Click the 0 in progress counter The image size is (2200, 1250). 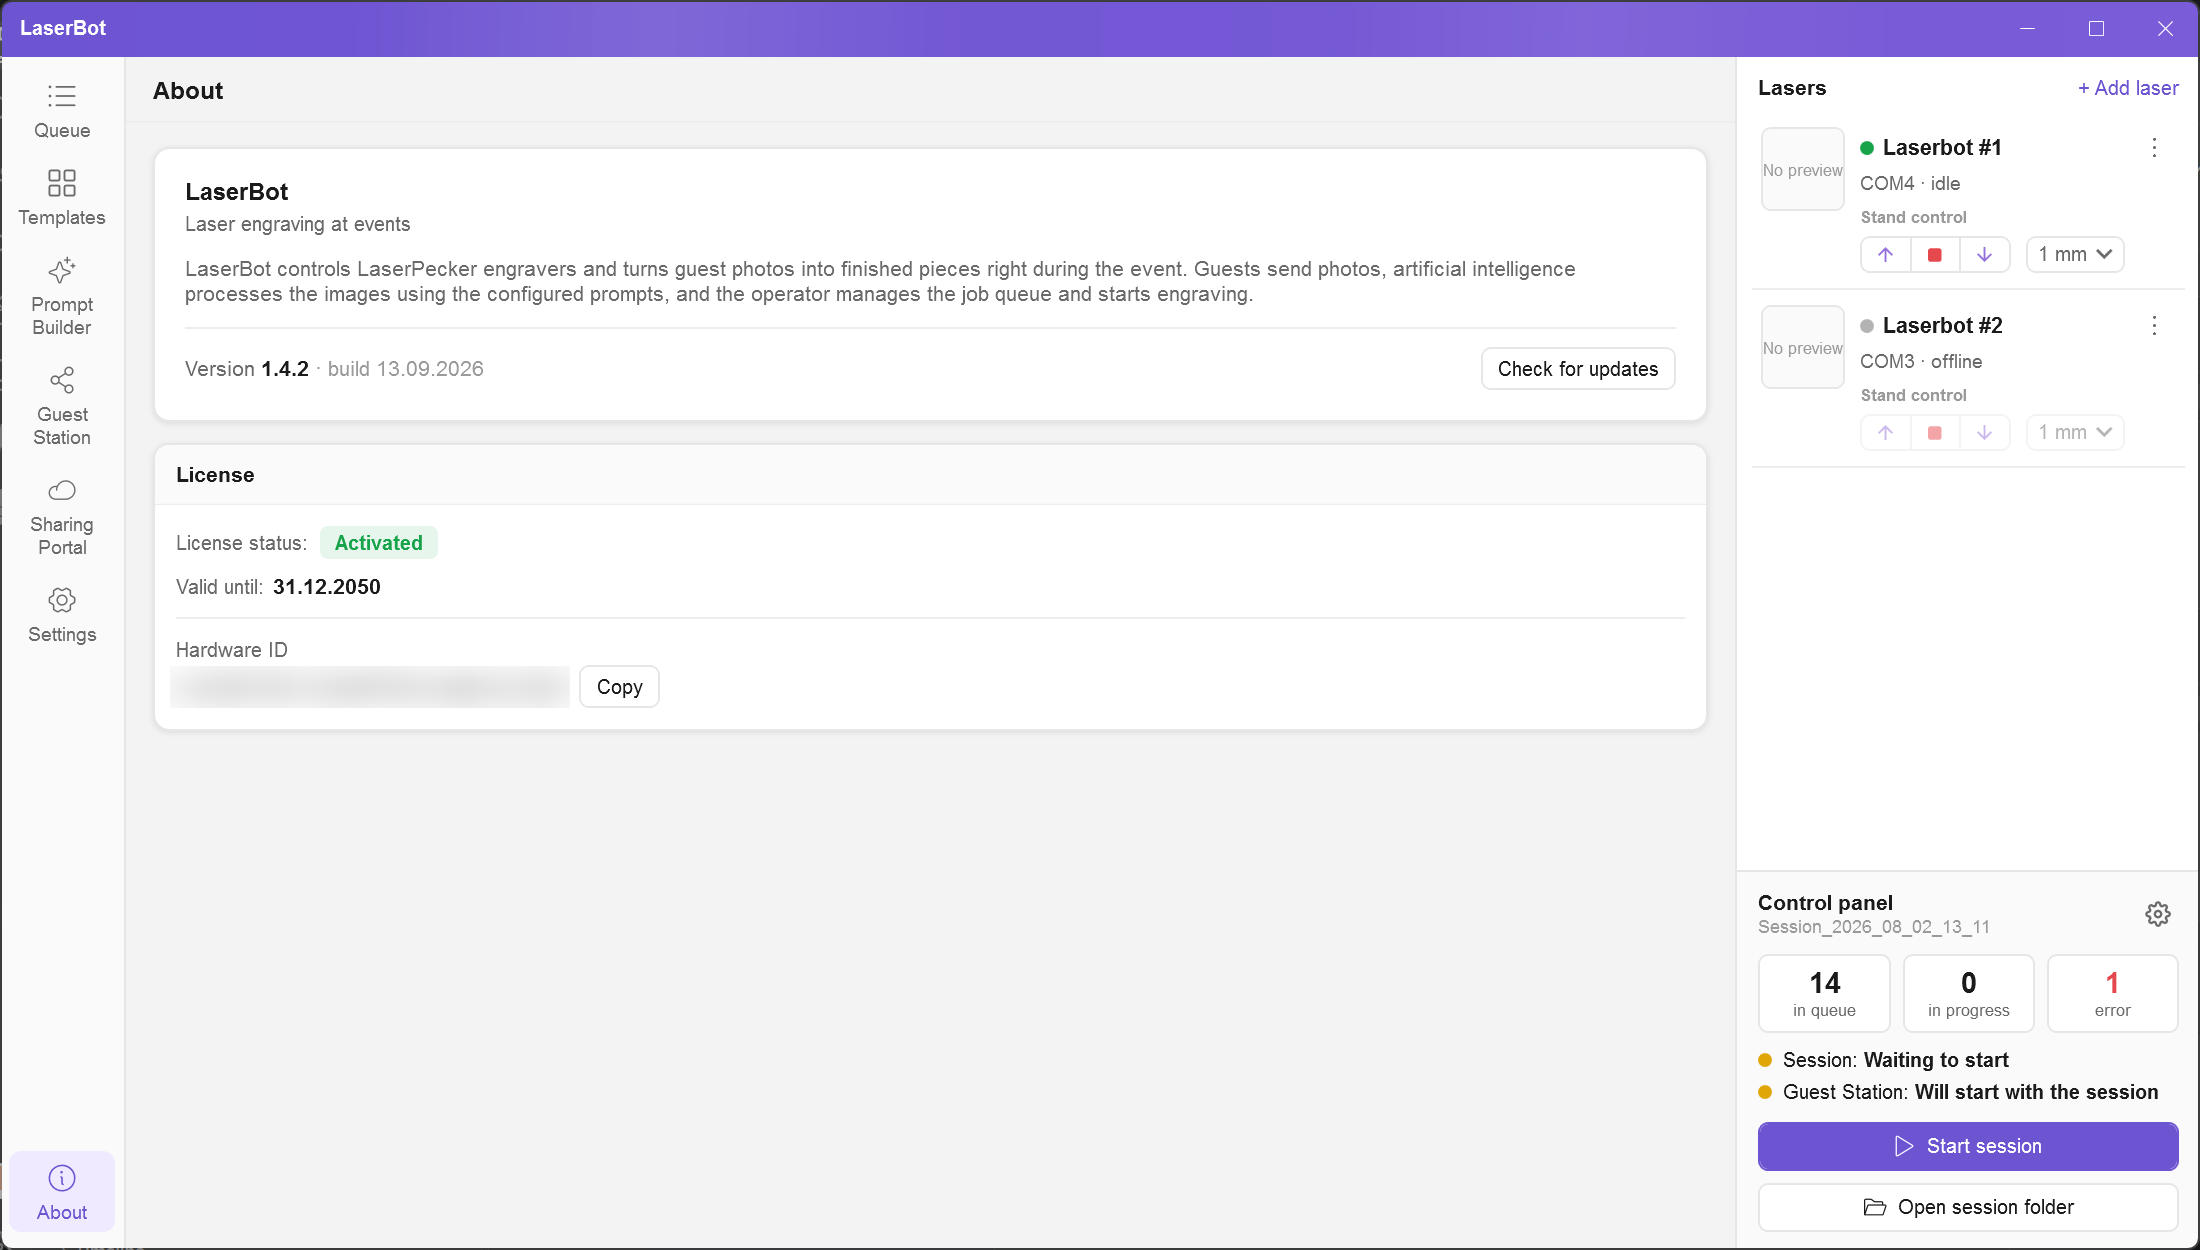1968,993
